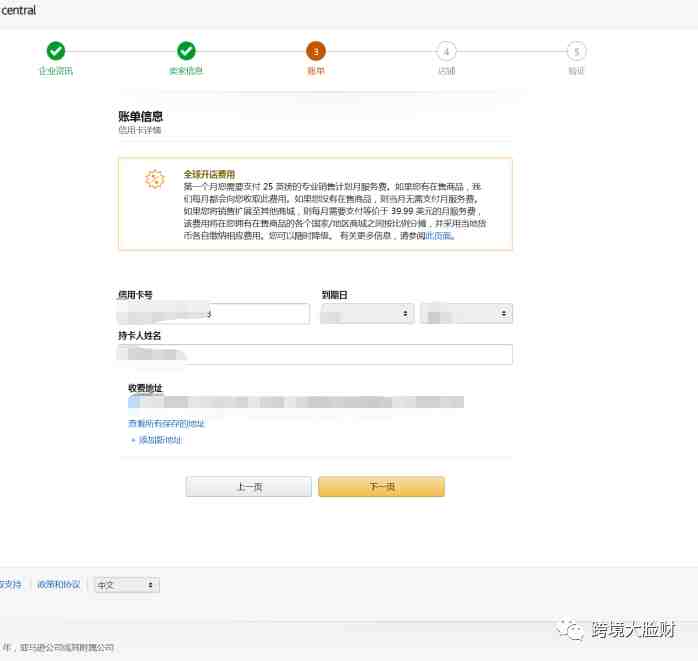This screenshot has height=661, width=698.
Task: Click the 账单 step label
Action: [316, 71]
